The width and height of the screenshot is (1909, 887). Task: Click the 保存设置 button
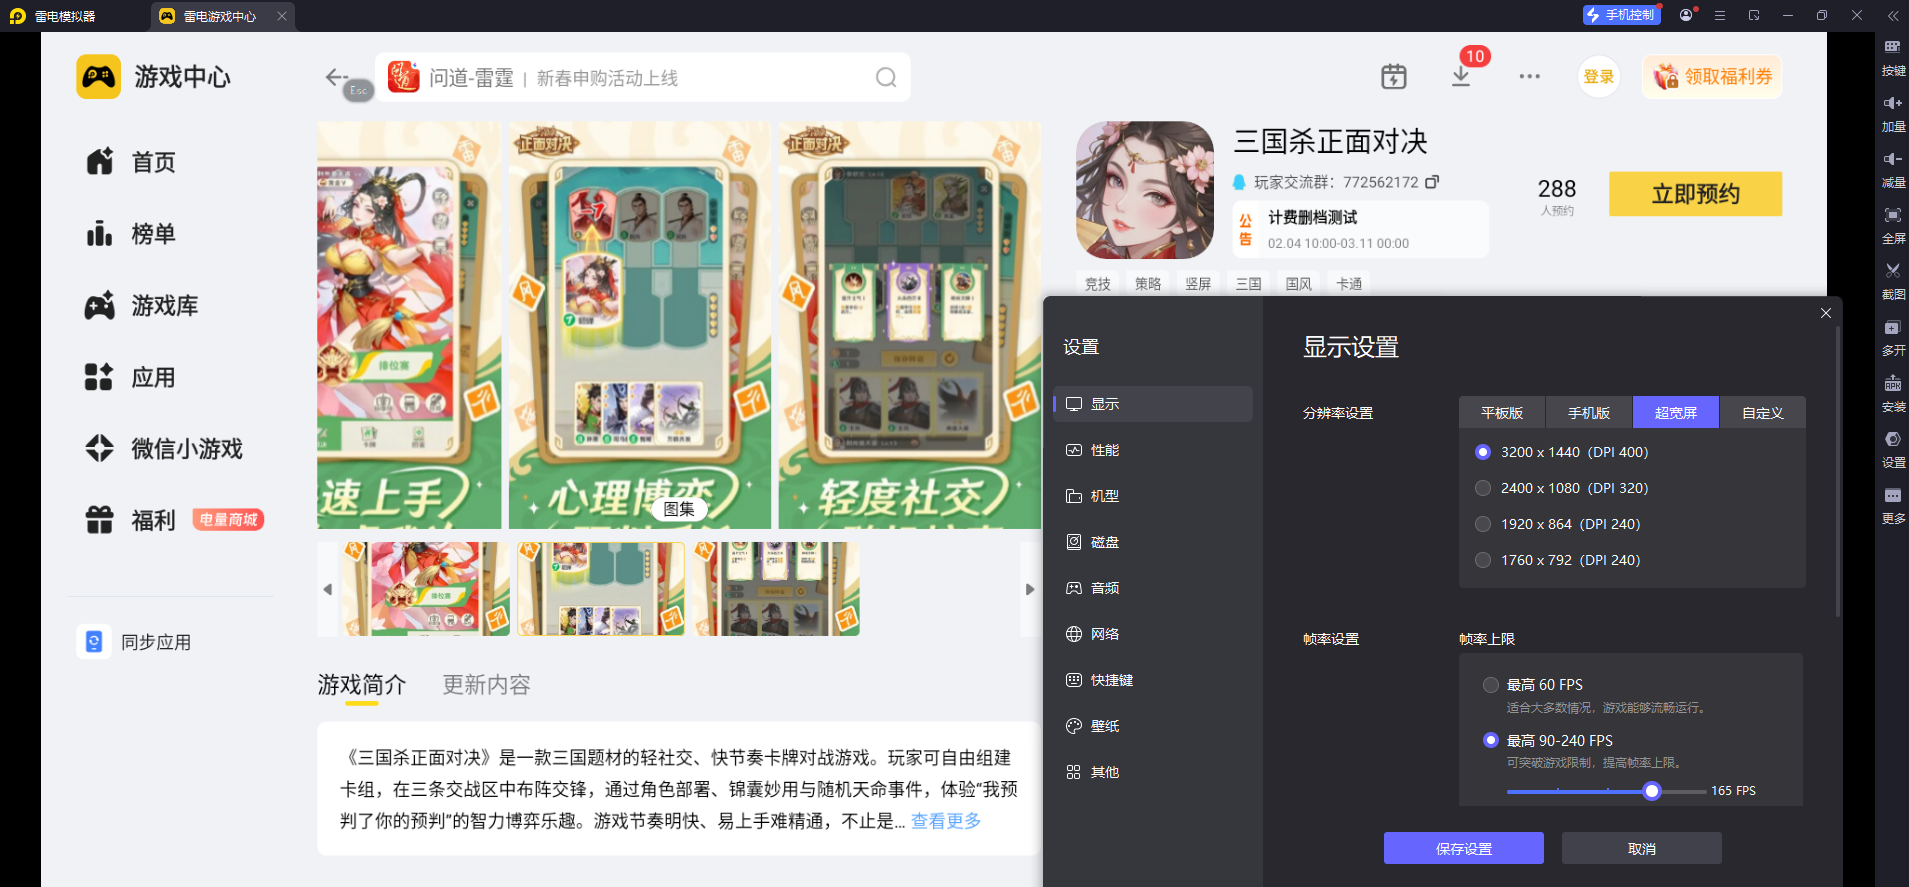[1463, 848]
